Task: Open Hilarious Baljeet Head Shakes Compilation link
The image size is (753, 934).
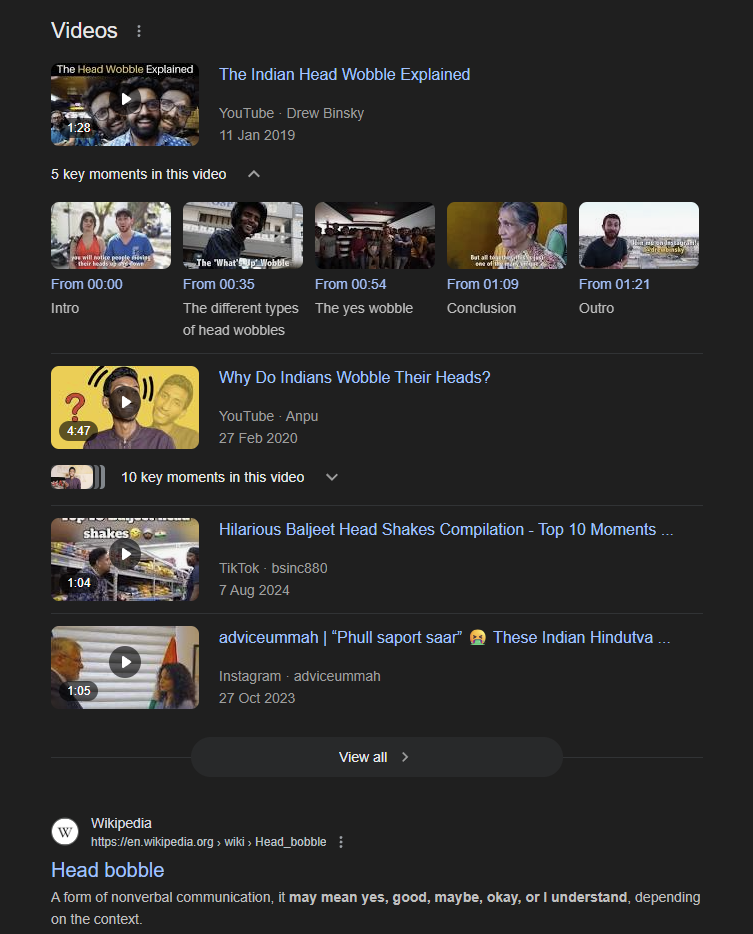Action: (x=446, y=530)
